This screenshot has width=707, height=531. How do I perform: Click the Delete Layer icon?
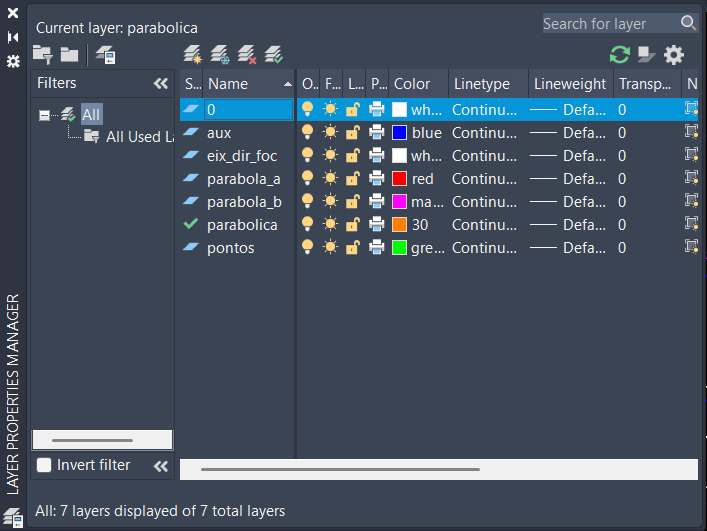[x=247, y=55]
